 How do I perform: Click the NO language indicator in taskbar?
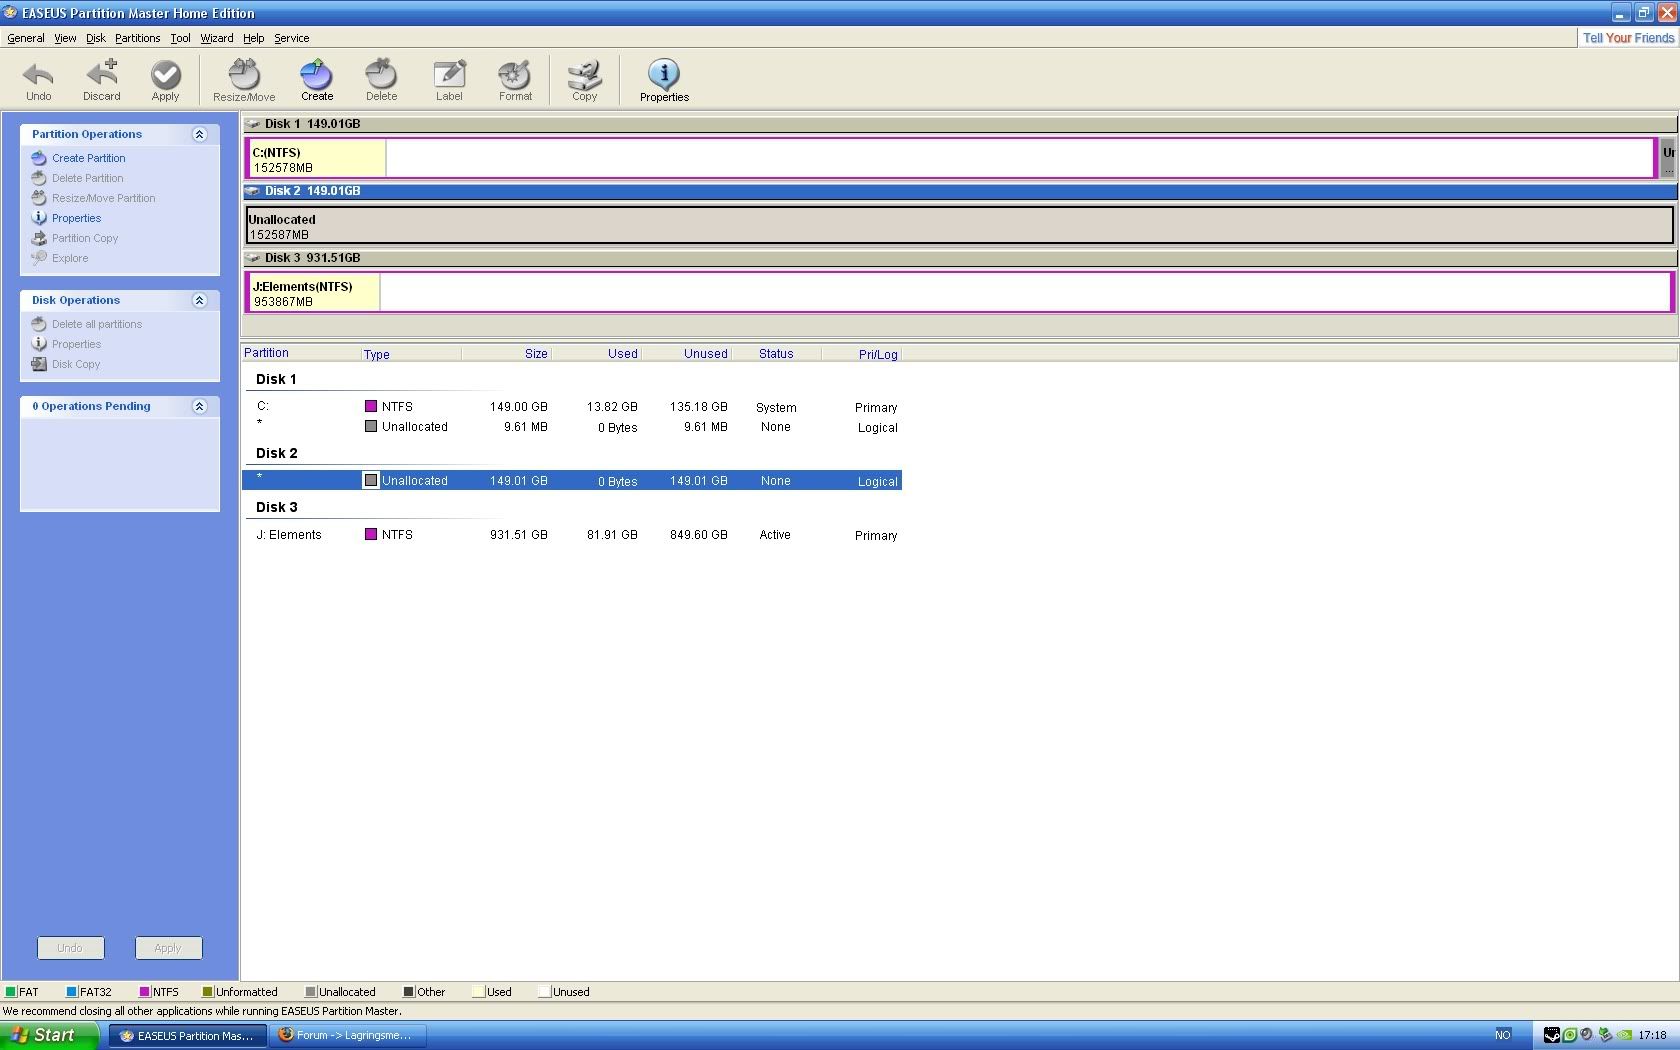point(1502,1035)
